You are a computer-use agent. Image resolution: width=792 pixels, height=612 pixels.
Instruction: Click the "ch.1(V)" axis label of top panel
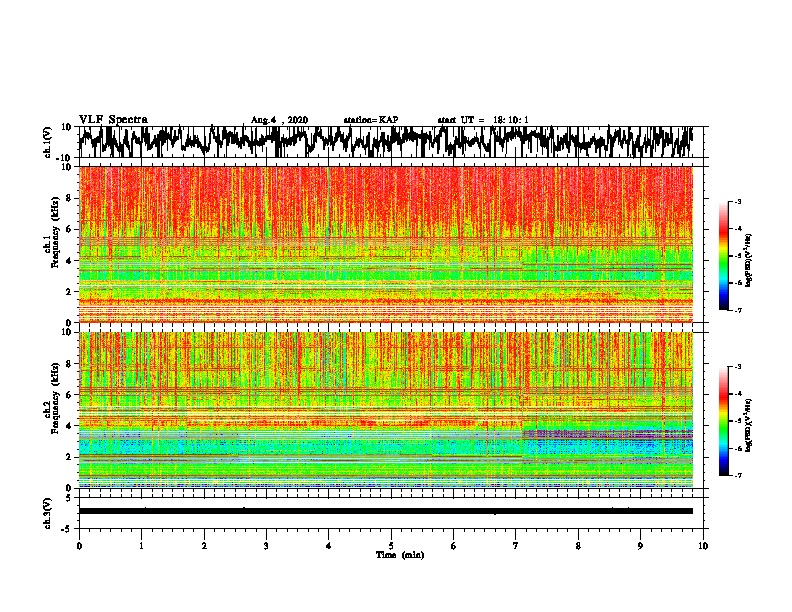48,142
